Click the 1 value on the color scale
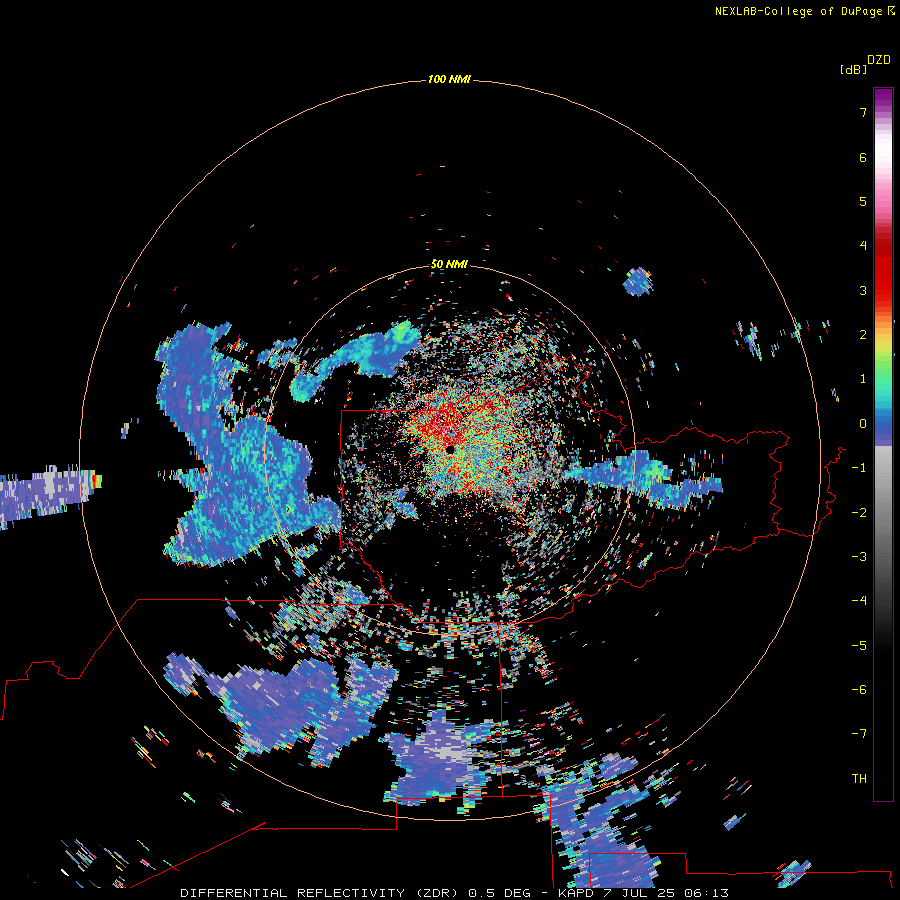The height and width of the screenshot is (900, 900). click(x=863, y=379)
